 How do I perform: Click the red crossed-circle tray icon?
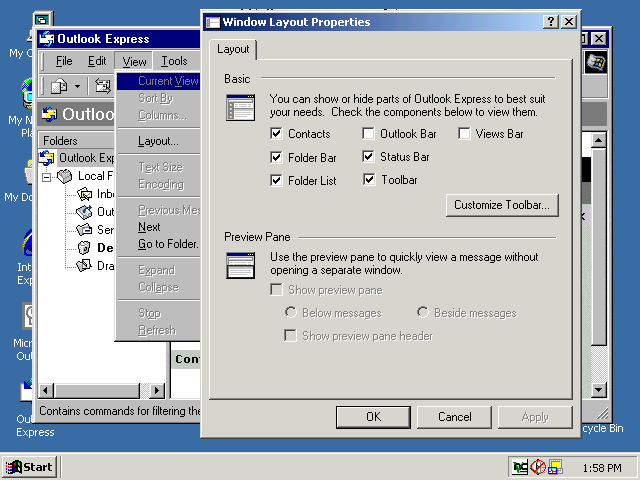coord(538,467)
